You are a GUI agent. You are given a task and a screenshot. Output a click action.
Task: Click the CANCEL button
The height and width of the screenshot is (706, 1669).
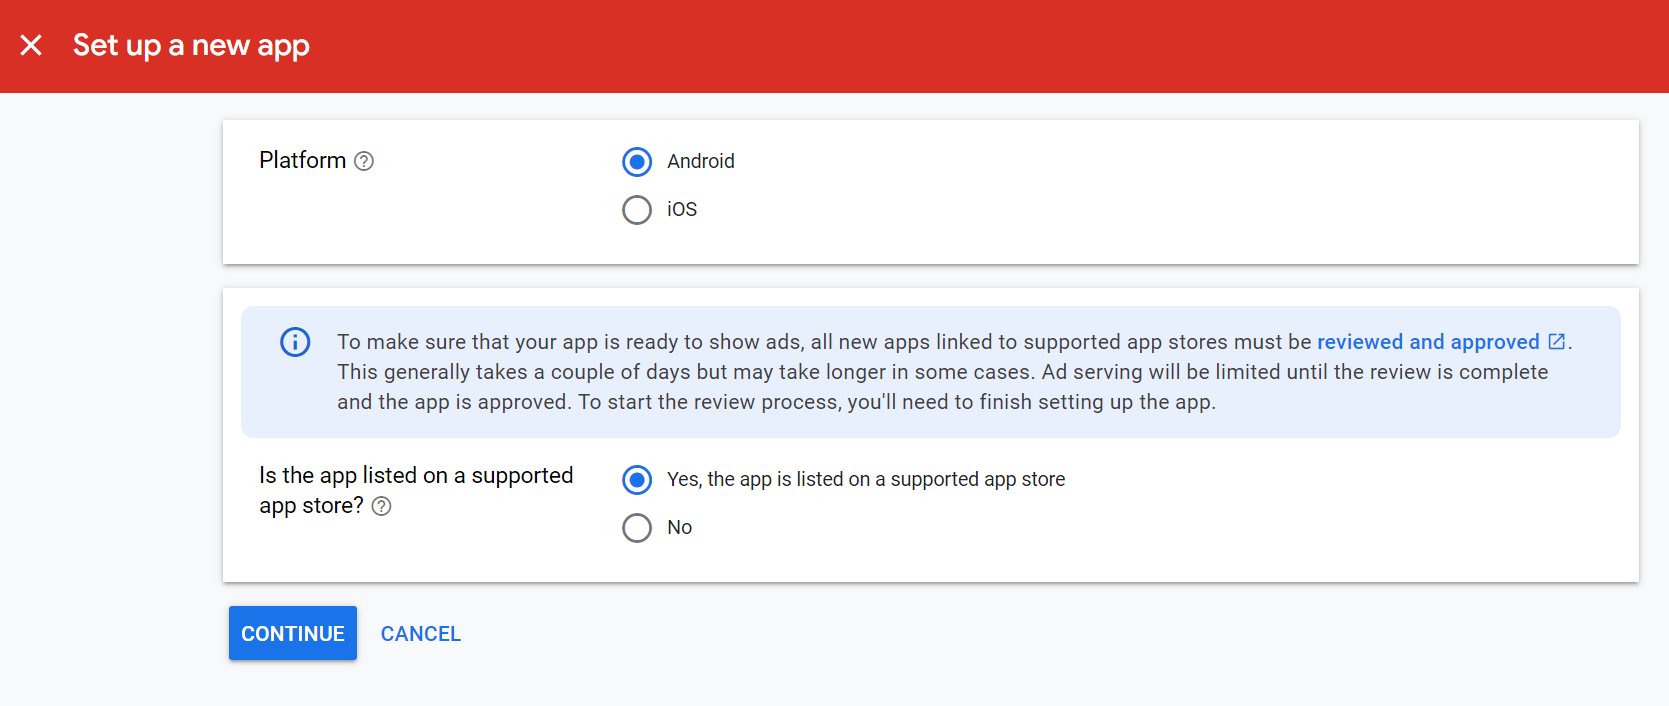420,634
